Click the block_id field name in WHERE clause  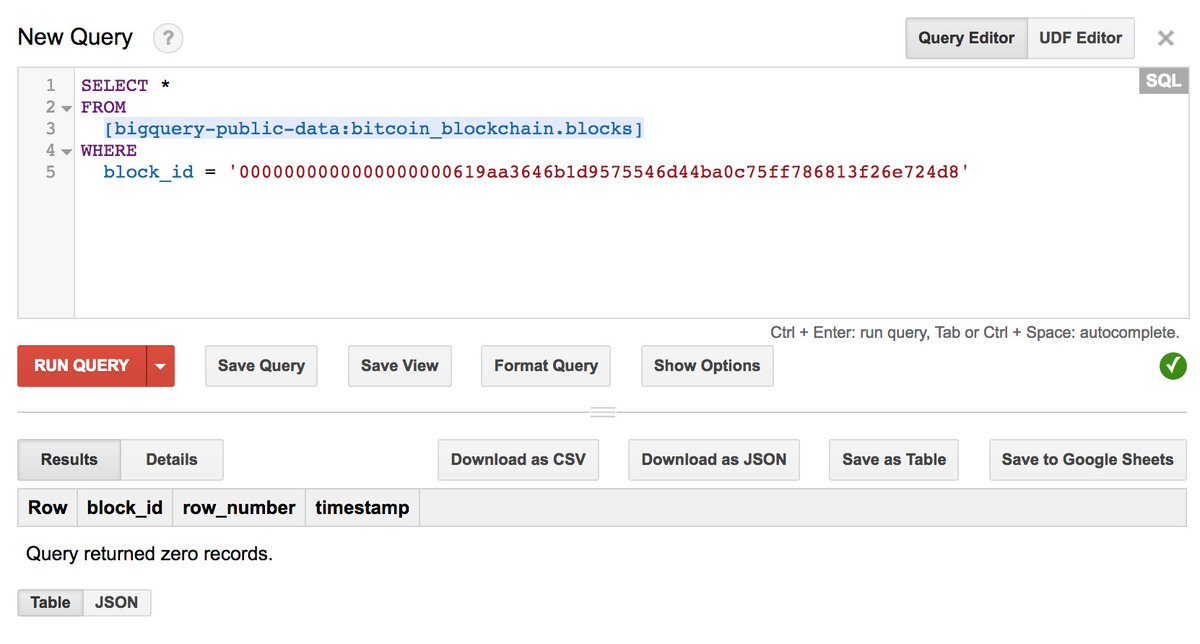tap(149, 173)
